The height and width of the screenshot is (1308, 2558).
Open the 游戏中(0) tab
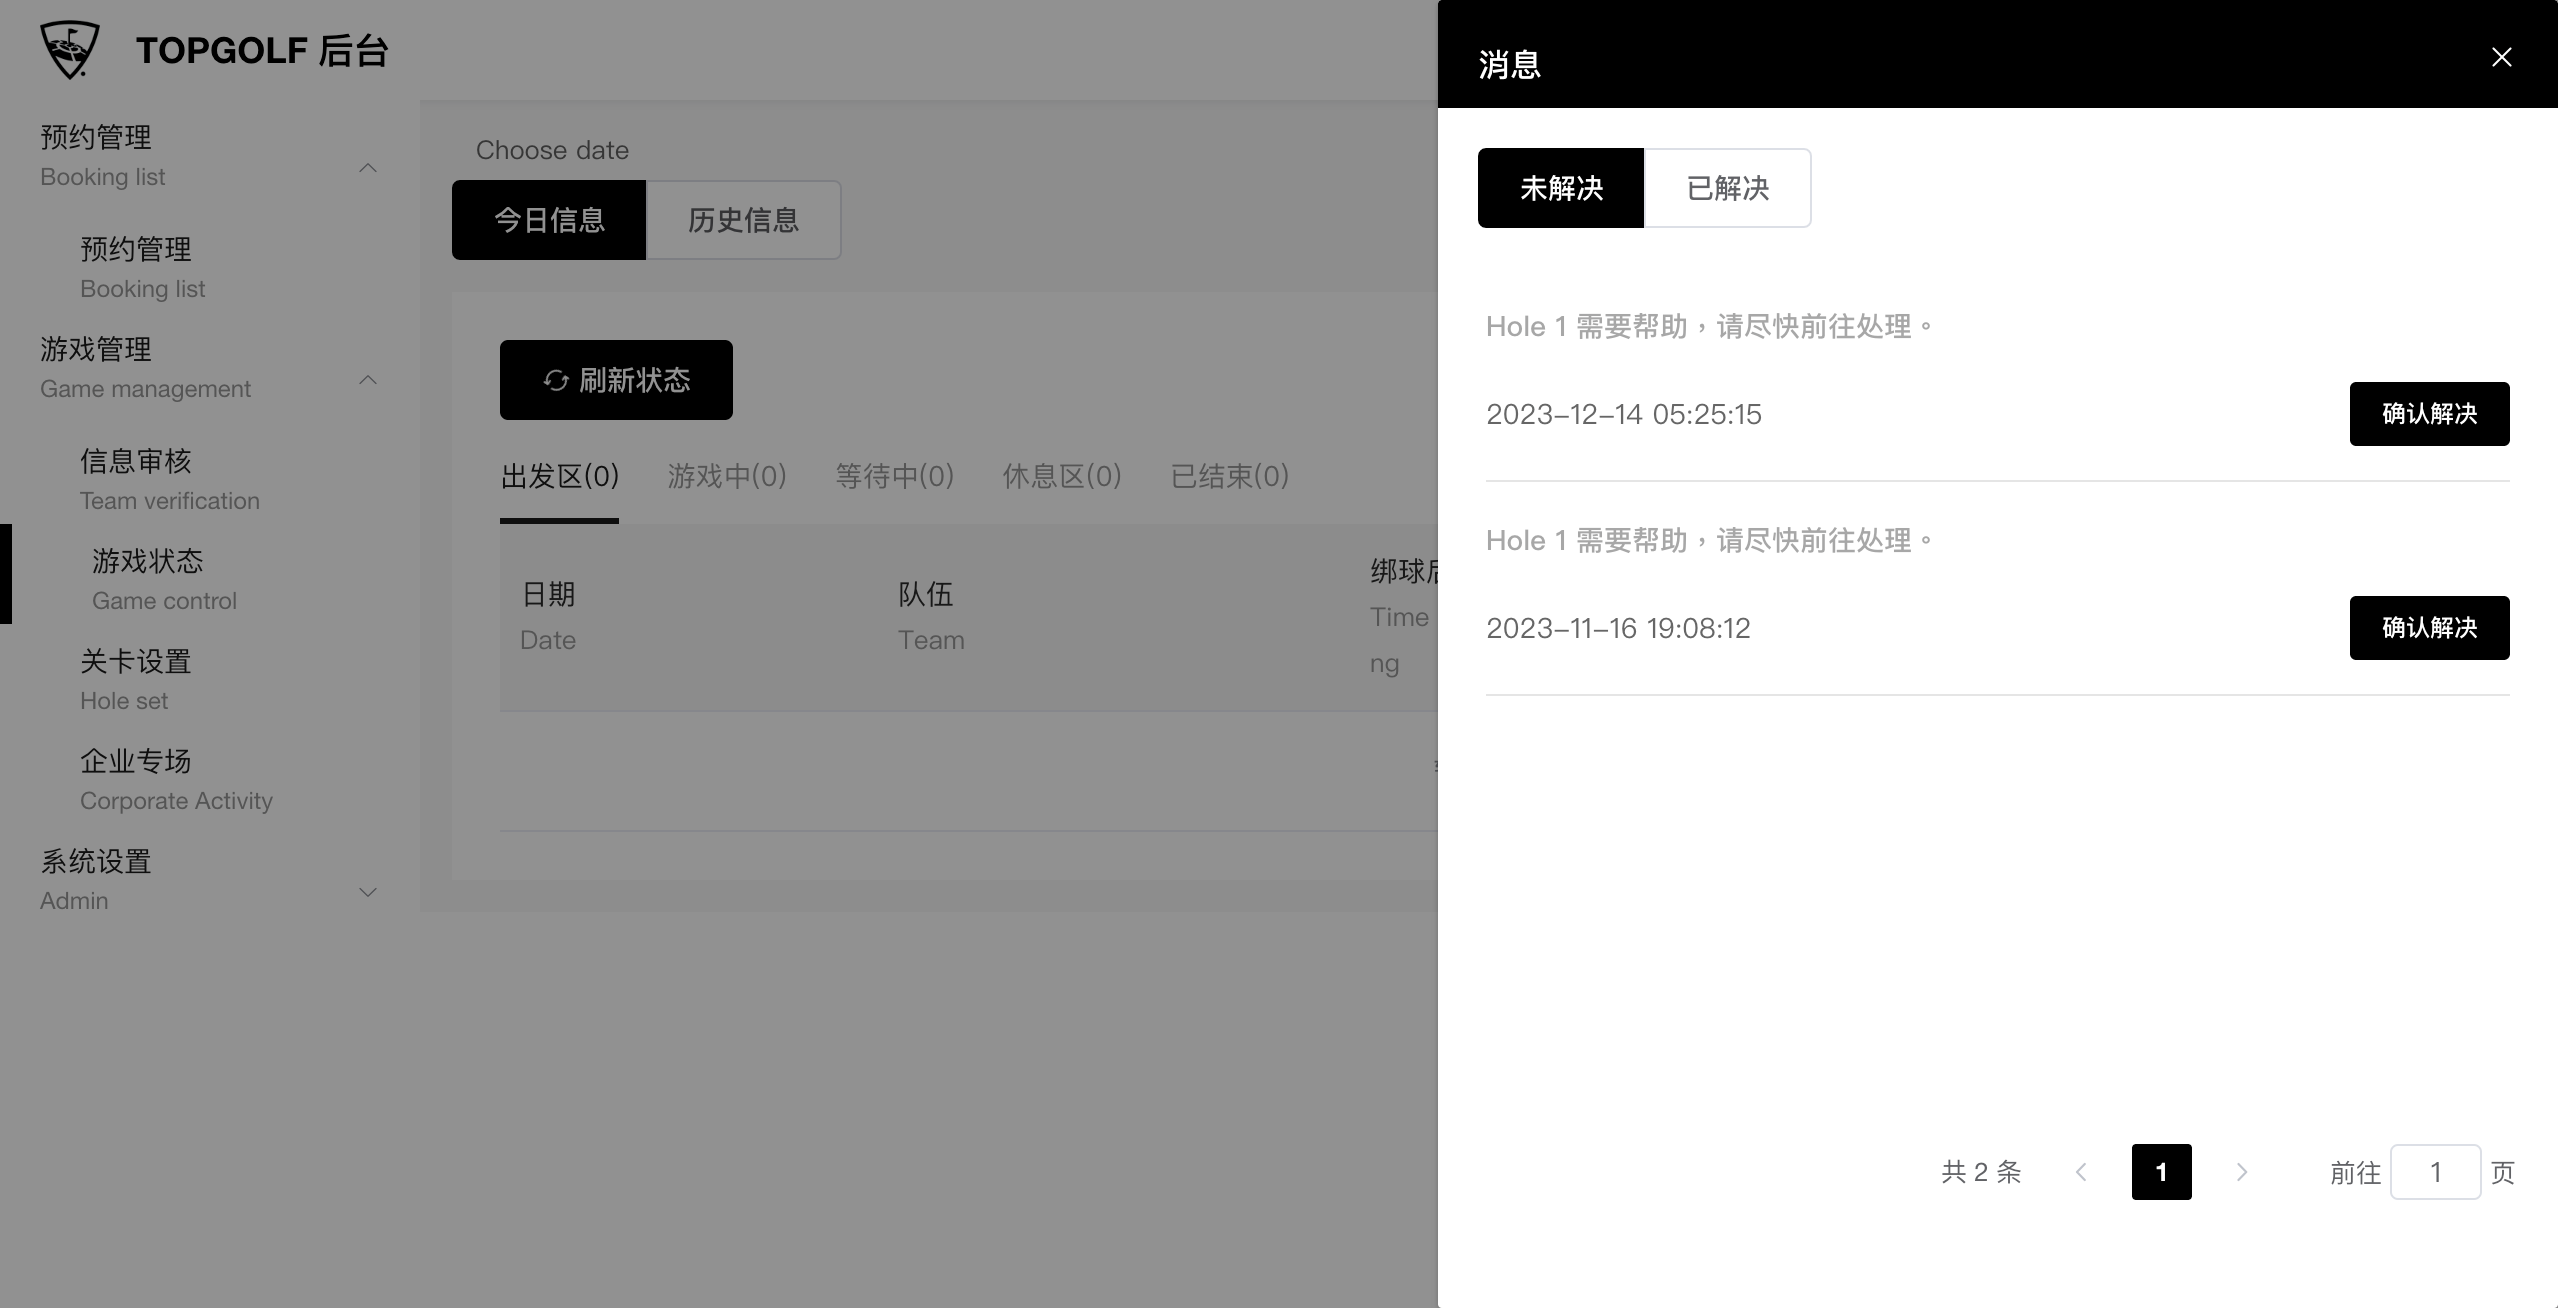(727, 476)
